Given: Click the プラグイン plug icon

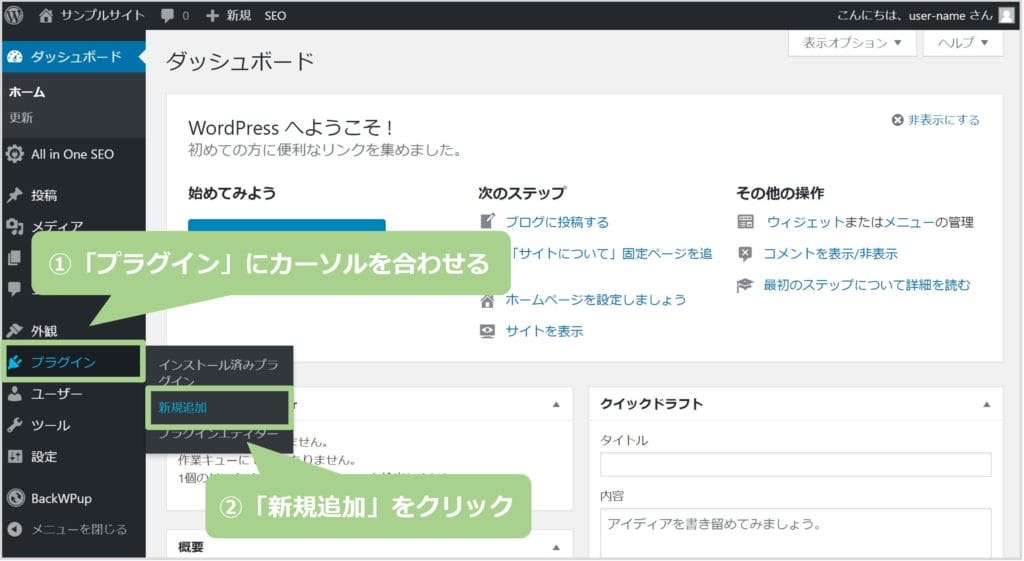Looking at the screenshot, I should click(15, 362).
